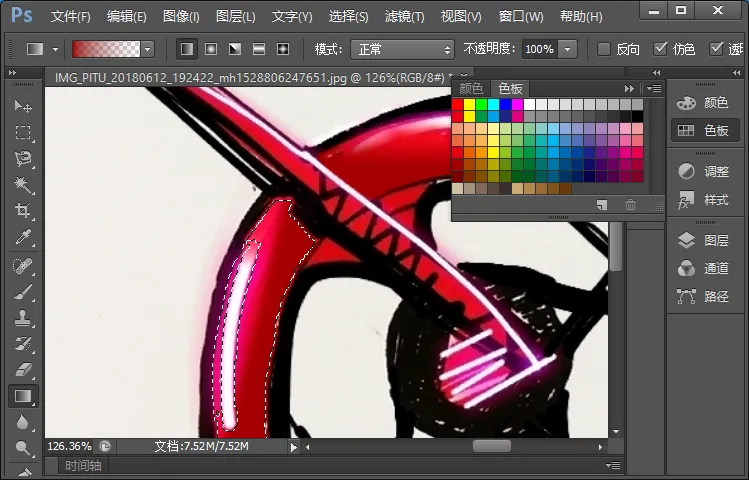Choose the diamond gradient style
The width and height of the screenshot is (749, 480).
pyautogui.click(x=283, y=49)
